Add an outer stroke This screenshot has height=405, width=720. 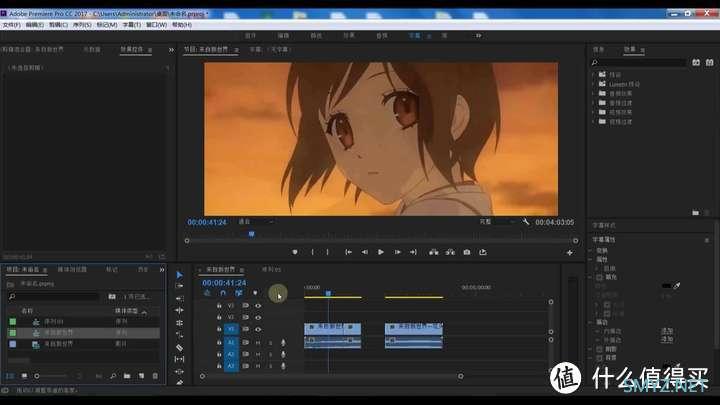tap(667, 339)
